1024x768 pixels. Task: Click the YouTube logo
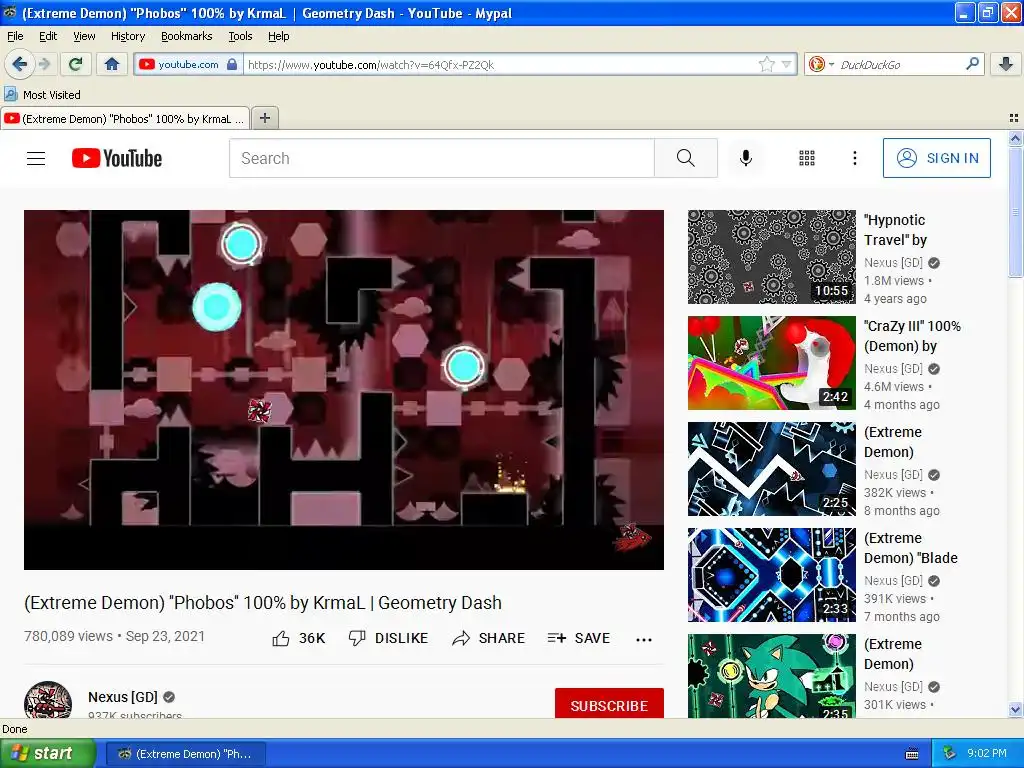click(117, 158)
